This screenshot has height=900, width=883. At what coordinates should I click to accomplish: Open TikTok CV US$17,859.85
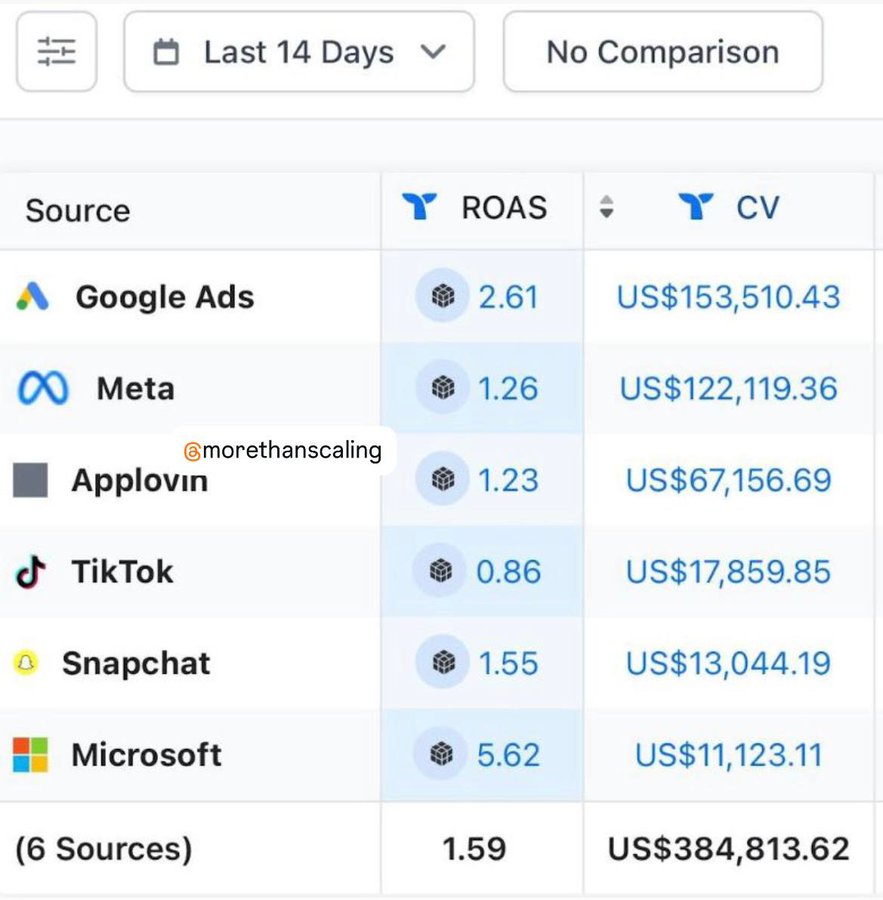(728, 572)
